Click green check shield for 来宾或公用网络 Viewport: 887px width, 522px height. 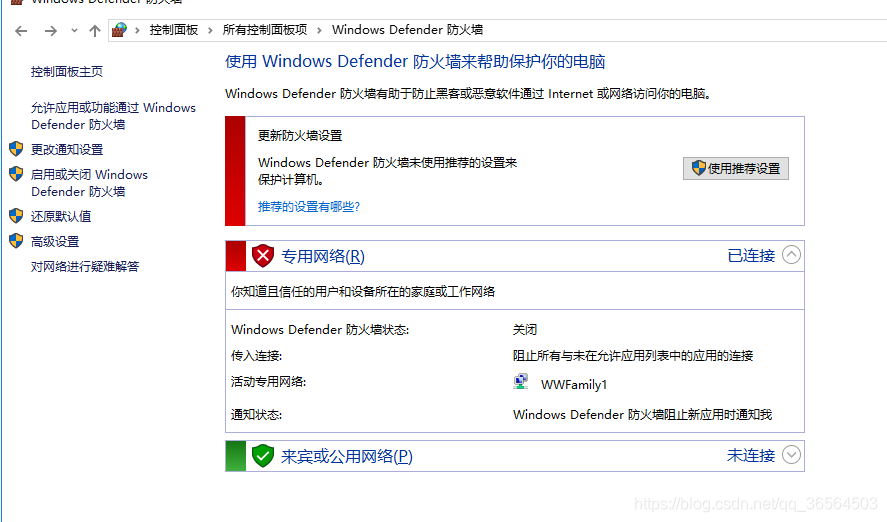point(263,455)
